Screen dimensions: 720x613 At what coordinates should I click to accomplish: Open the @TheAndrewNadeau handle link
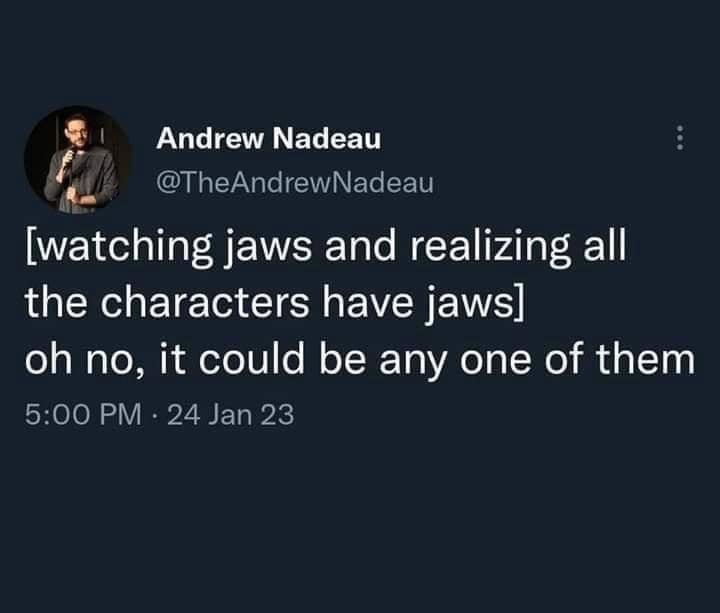(295, 183)
